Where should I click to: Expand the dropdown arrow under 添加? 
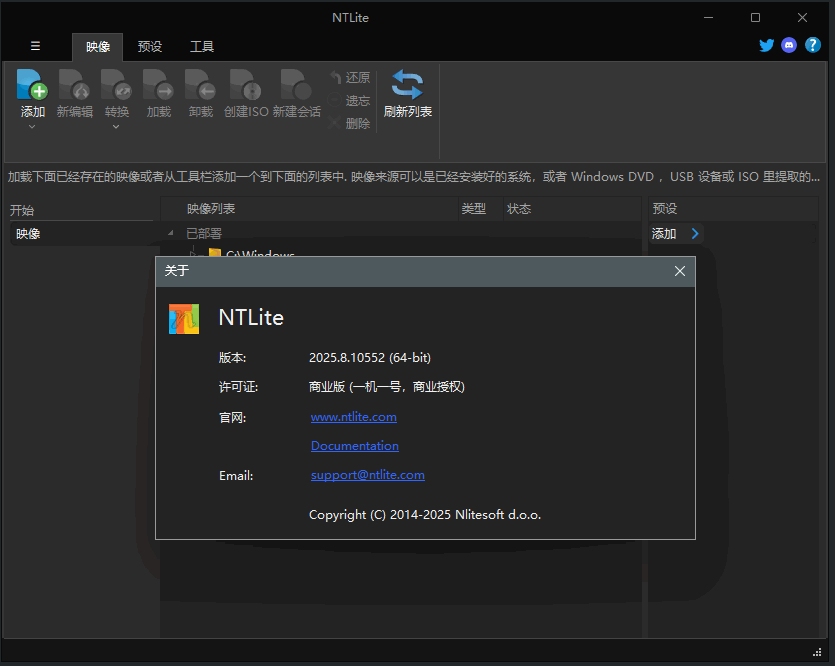pyautogui.click(x=32, y=127)
